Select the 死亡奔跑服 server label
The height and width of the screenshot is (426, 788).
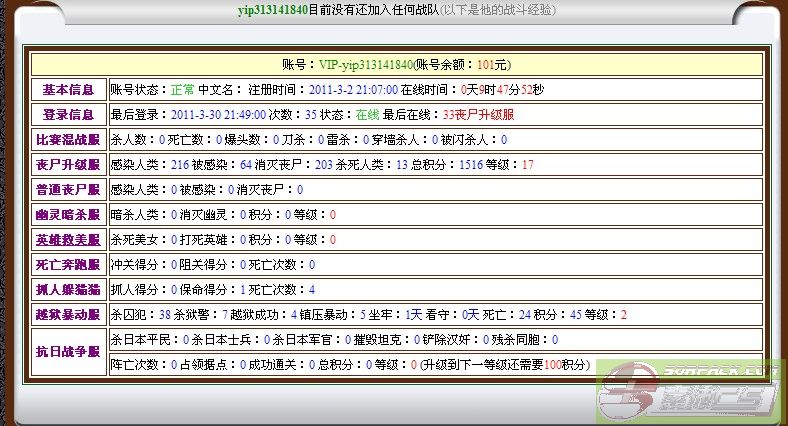[68, 264]
